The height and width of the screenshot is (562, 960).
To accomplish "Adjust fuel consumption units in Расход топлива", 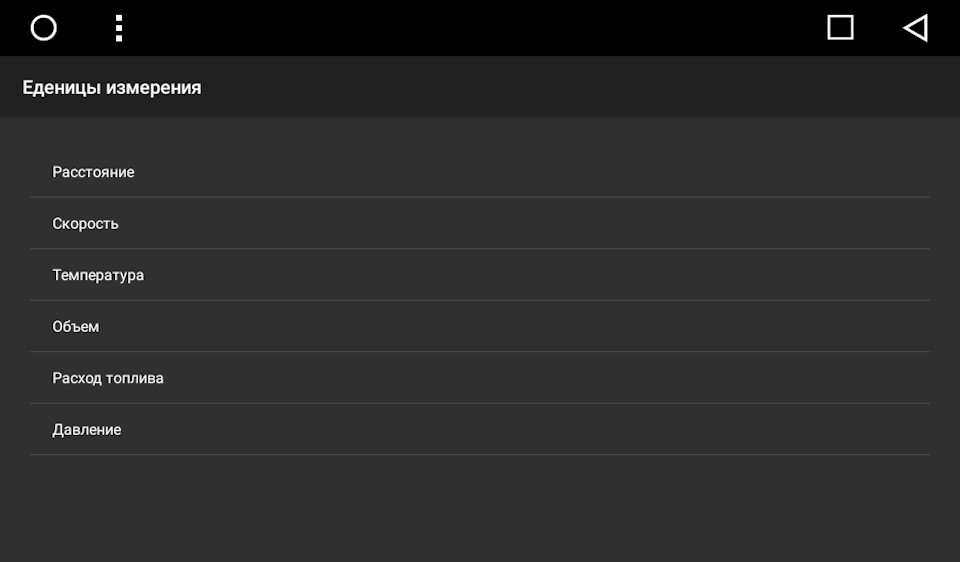I will [480, 378].
